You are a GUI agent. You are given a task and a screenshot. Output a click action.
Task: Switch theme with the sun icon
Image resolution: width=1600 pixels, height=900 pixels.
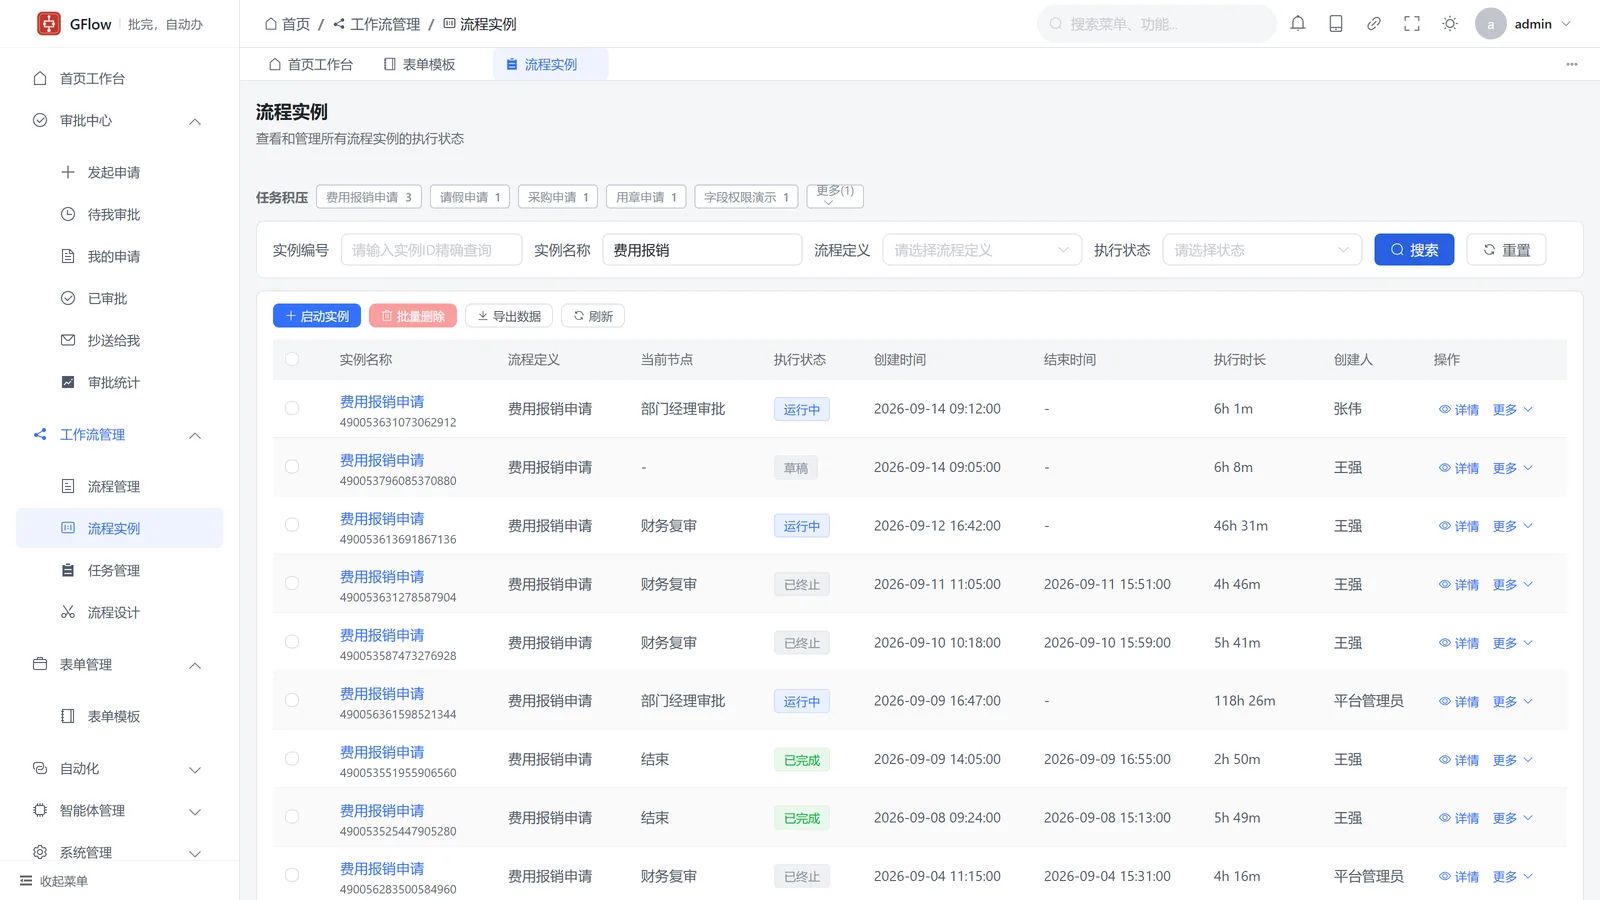1450,24
